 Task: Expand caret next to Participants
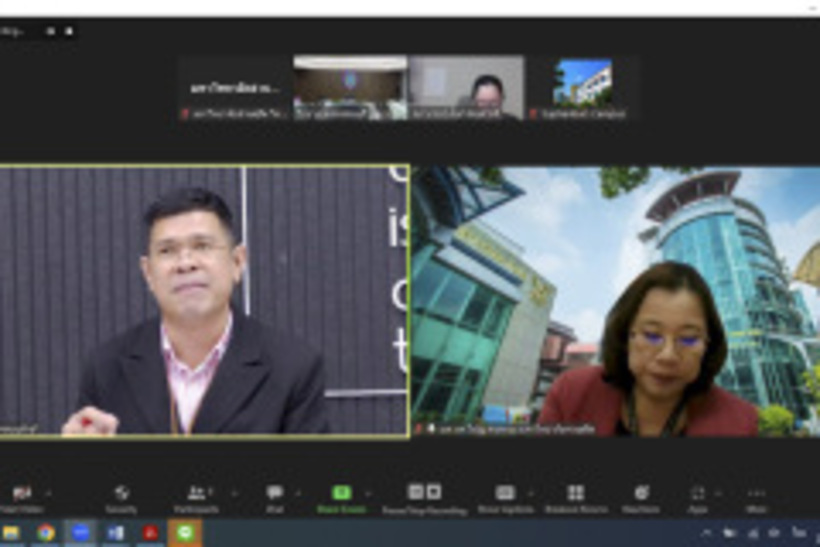pyautogui.click(x=234, y=493)
